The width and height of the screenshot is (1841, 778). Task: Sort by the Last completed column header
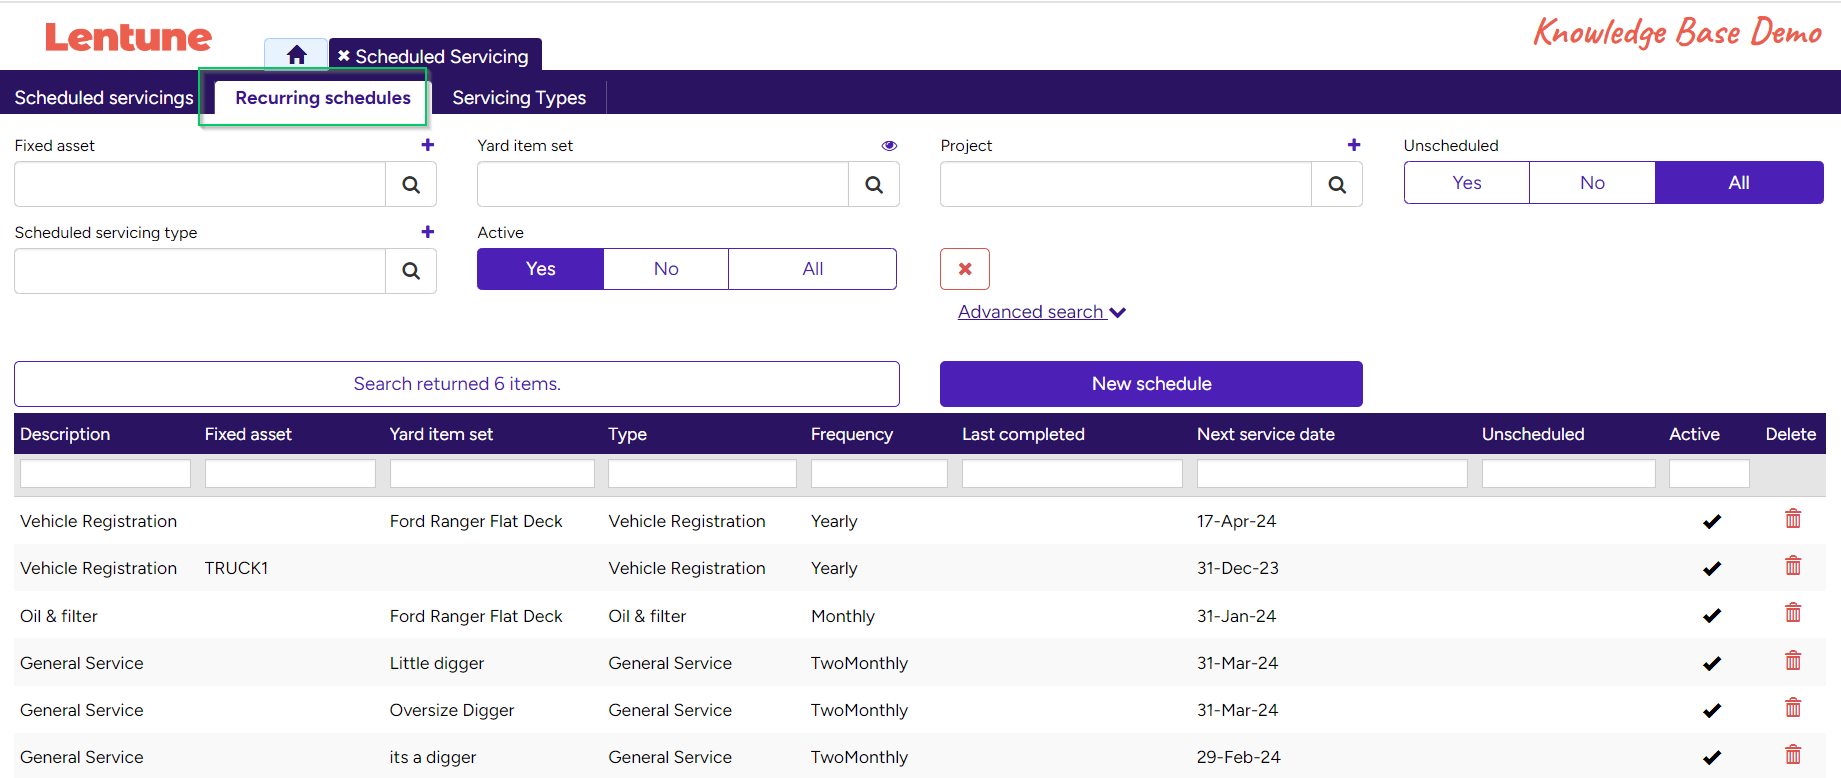[1023, 434]
